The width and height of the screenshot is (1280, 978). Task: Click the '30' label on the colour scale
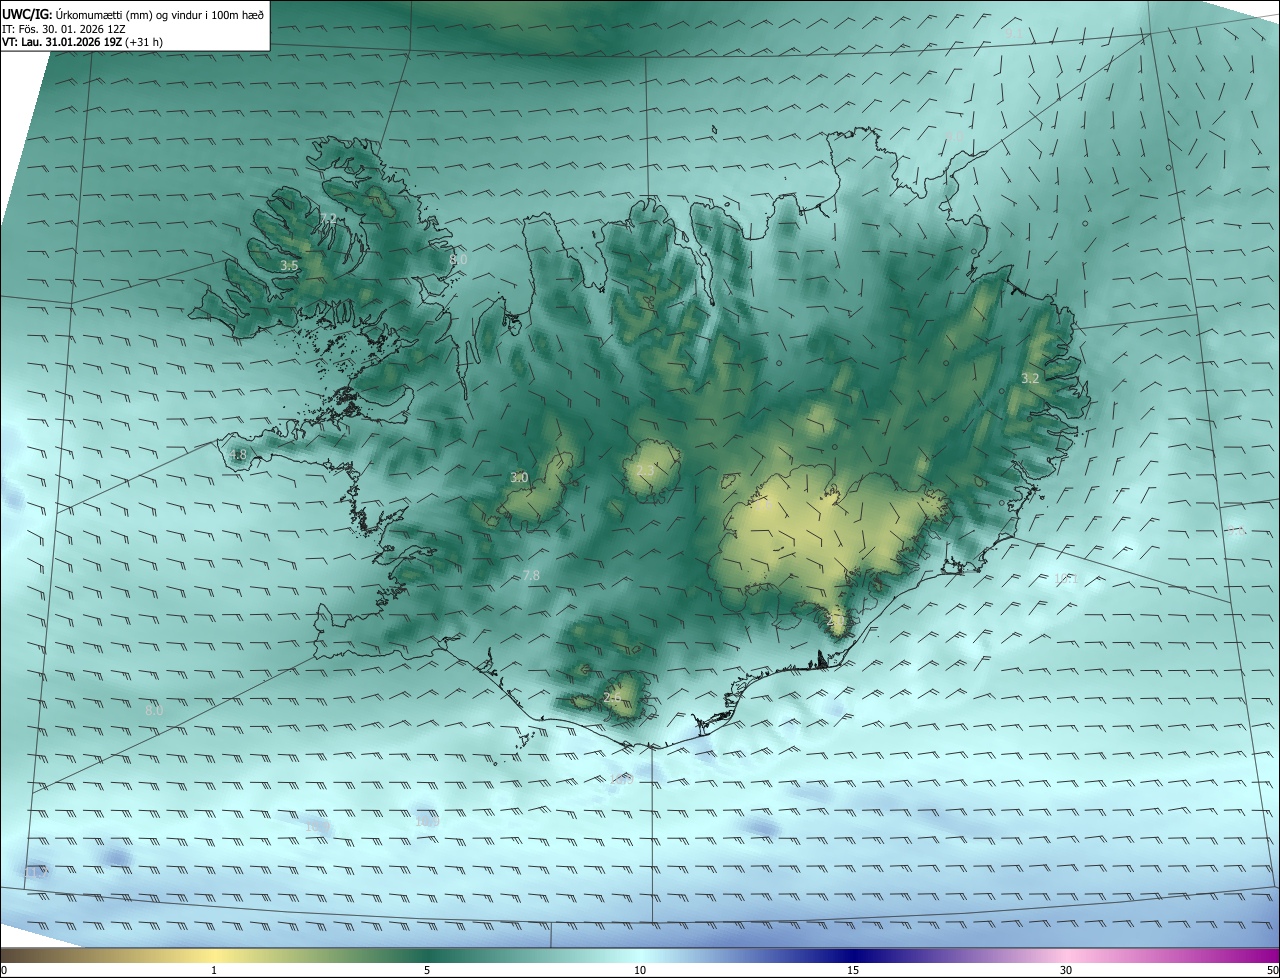coord(1066,970)
